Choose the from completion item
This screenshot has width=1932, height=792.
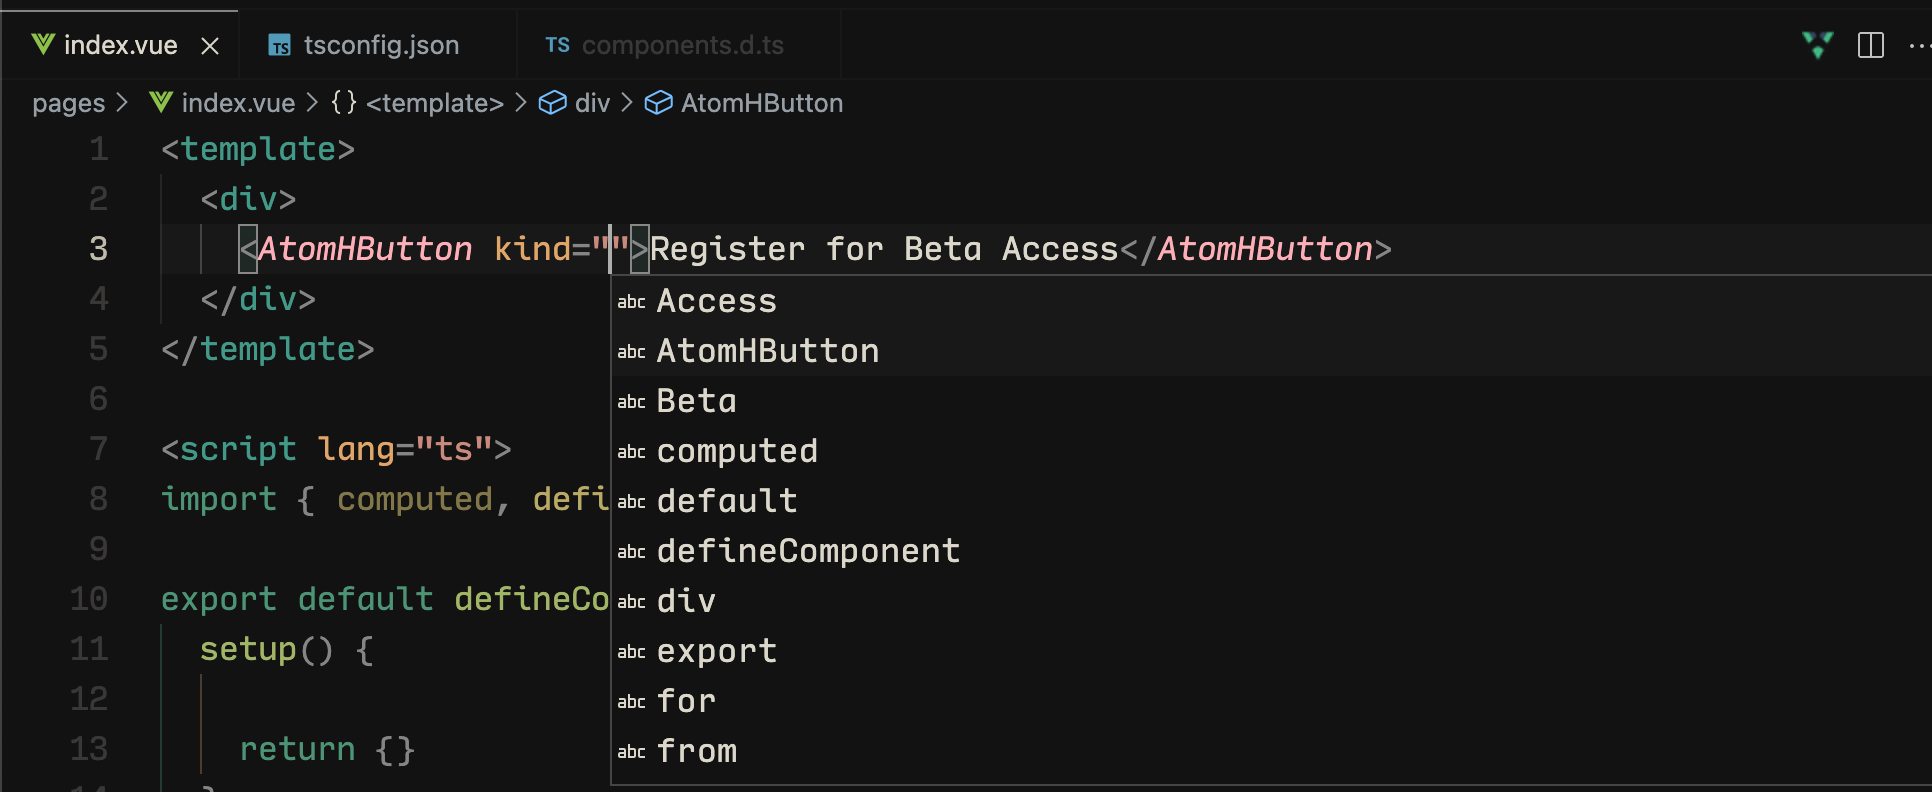[696, 750]
